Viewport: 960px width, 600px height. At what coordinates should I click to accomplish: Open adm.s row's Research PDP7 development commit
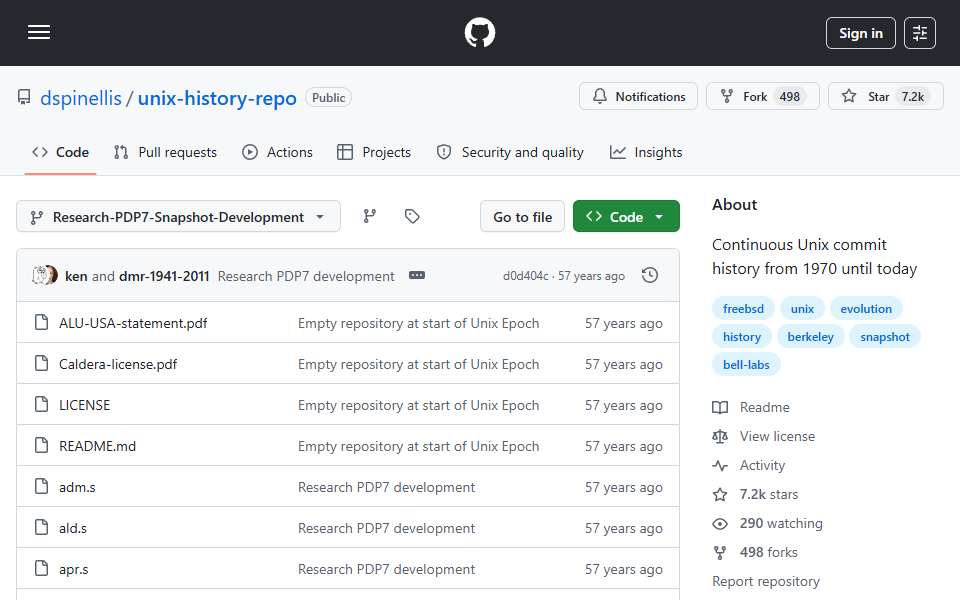click(x=386, y=487)
